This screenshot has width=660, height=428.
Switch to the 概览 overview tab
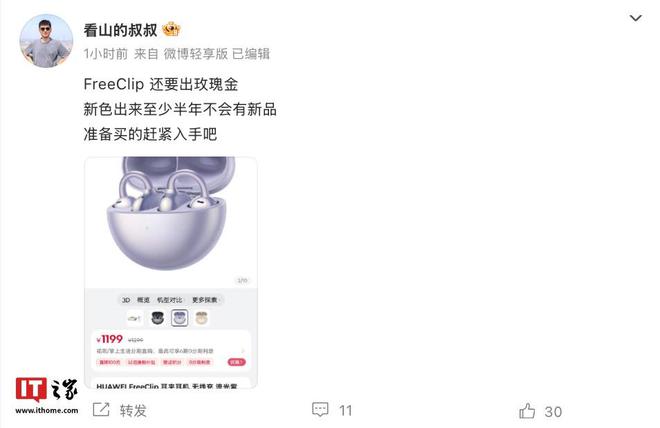coord(143,300)
